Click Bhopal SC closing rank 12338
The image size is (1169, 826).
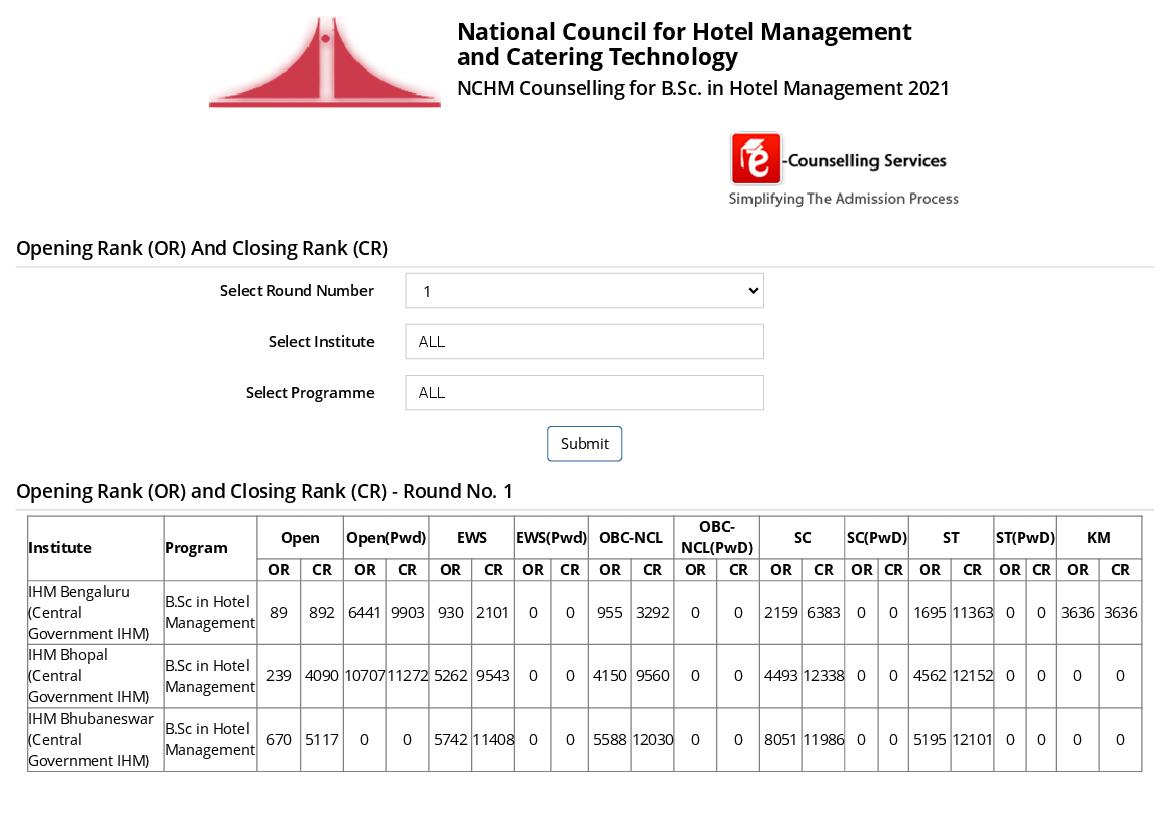tap(824, 676)
